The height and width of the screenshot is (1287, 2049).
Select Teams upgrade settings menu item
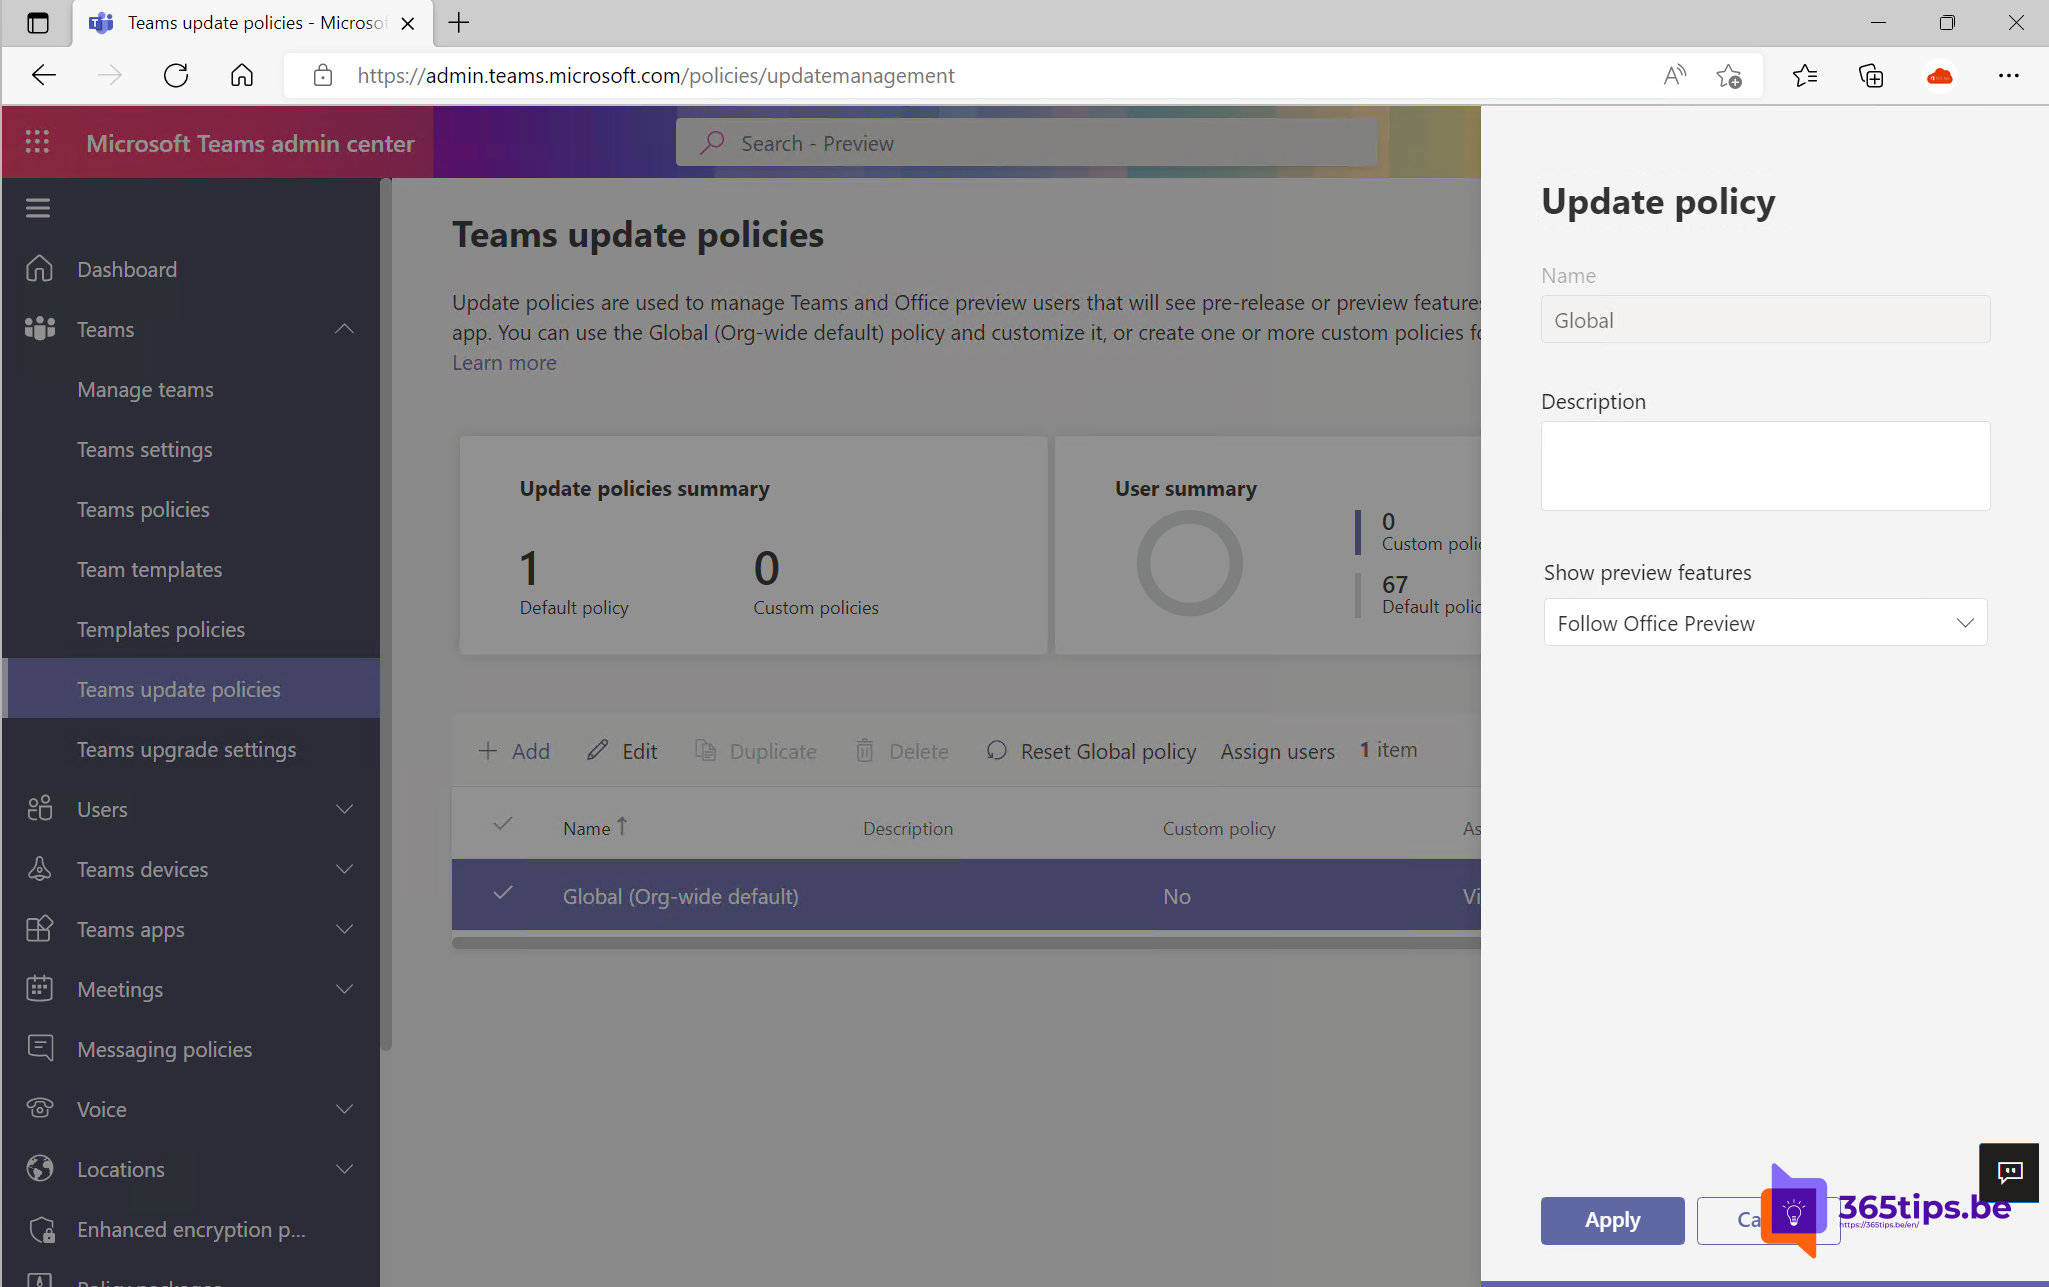pos(187,749)
